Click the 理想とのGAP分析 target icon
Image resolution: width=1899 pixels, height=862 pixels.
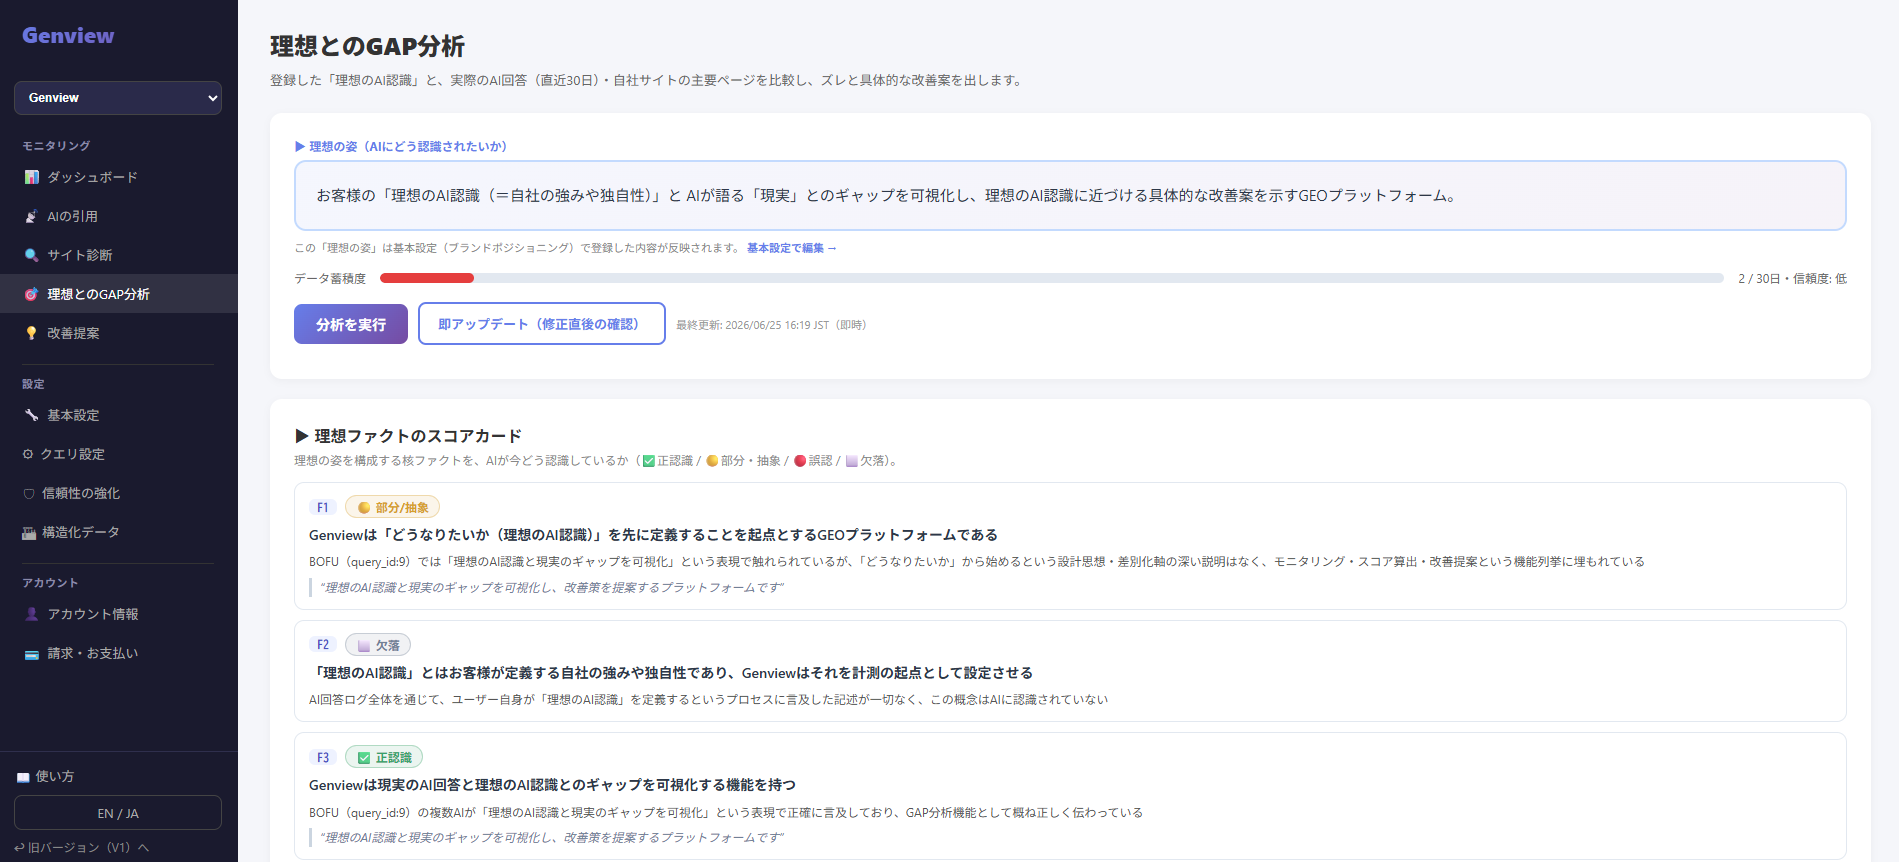32,294
